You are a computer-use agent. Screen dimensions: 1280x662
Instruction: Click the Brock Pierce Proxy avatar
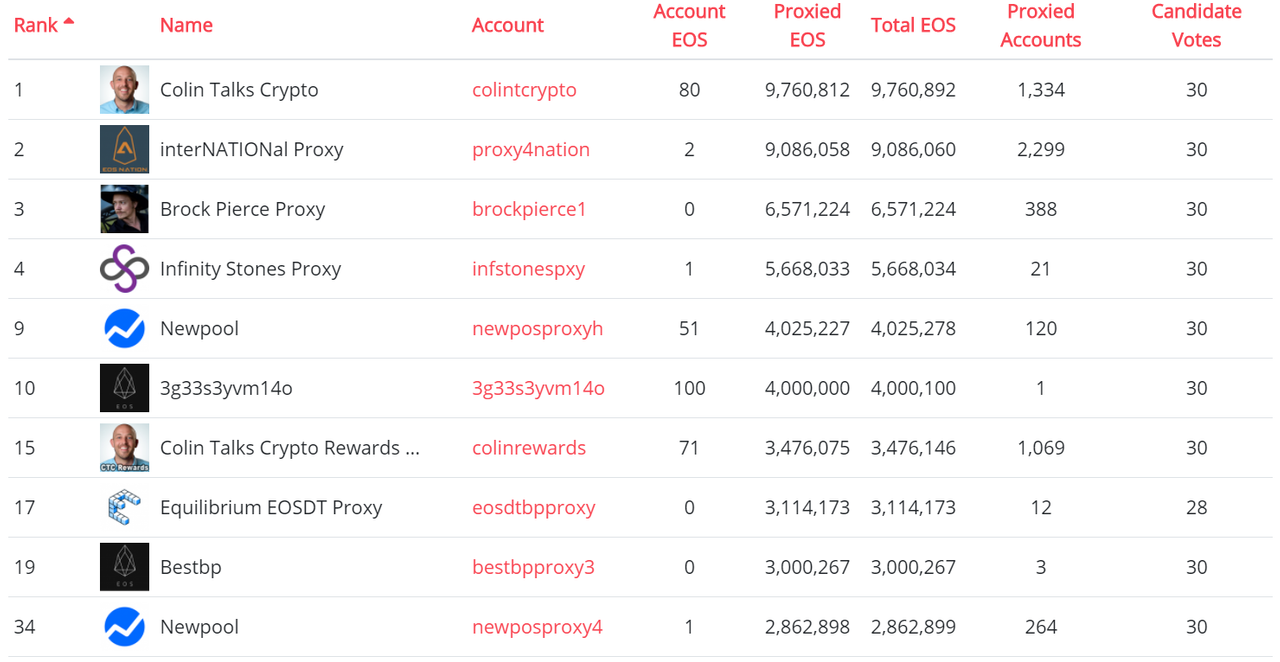(124, 209)
